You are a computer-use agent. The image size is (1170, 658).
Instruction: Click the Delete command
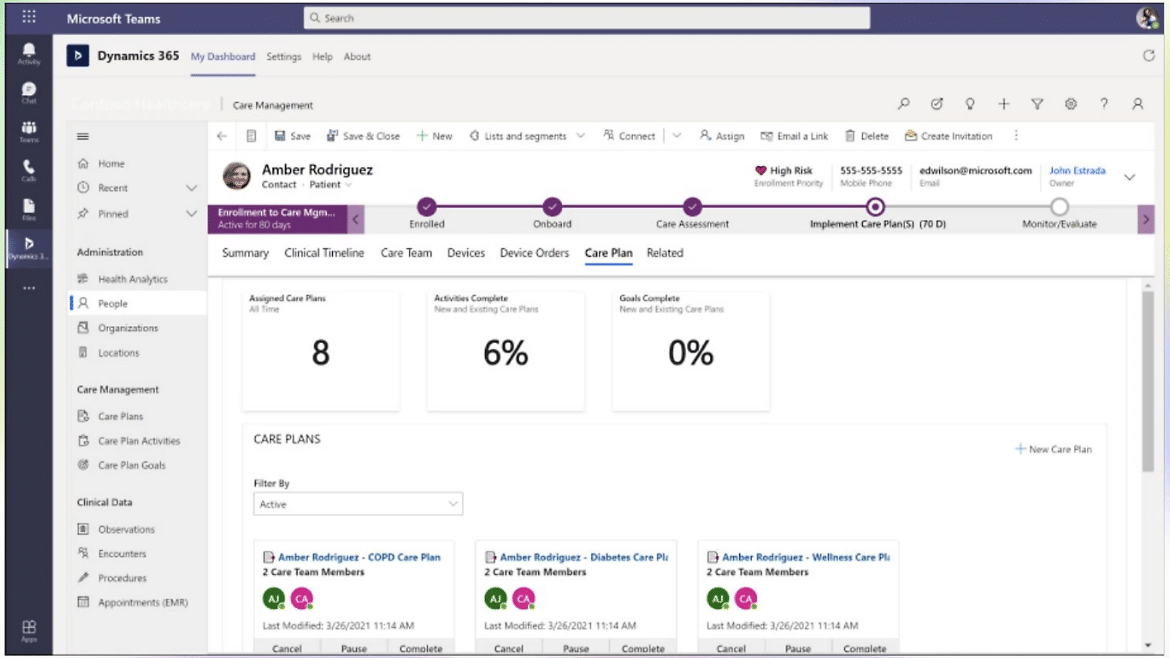(866, 136)
